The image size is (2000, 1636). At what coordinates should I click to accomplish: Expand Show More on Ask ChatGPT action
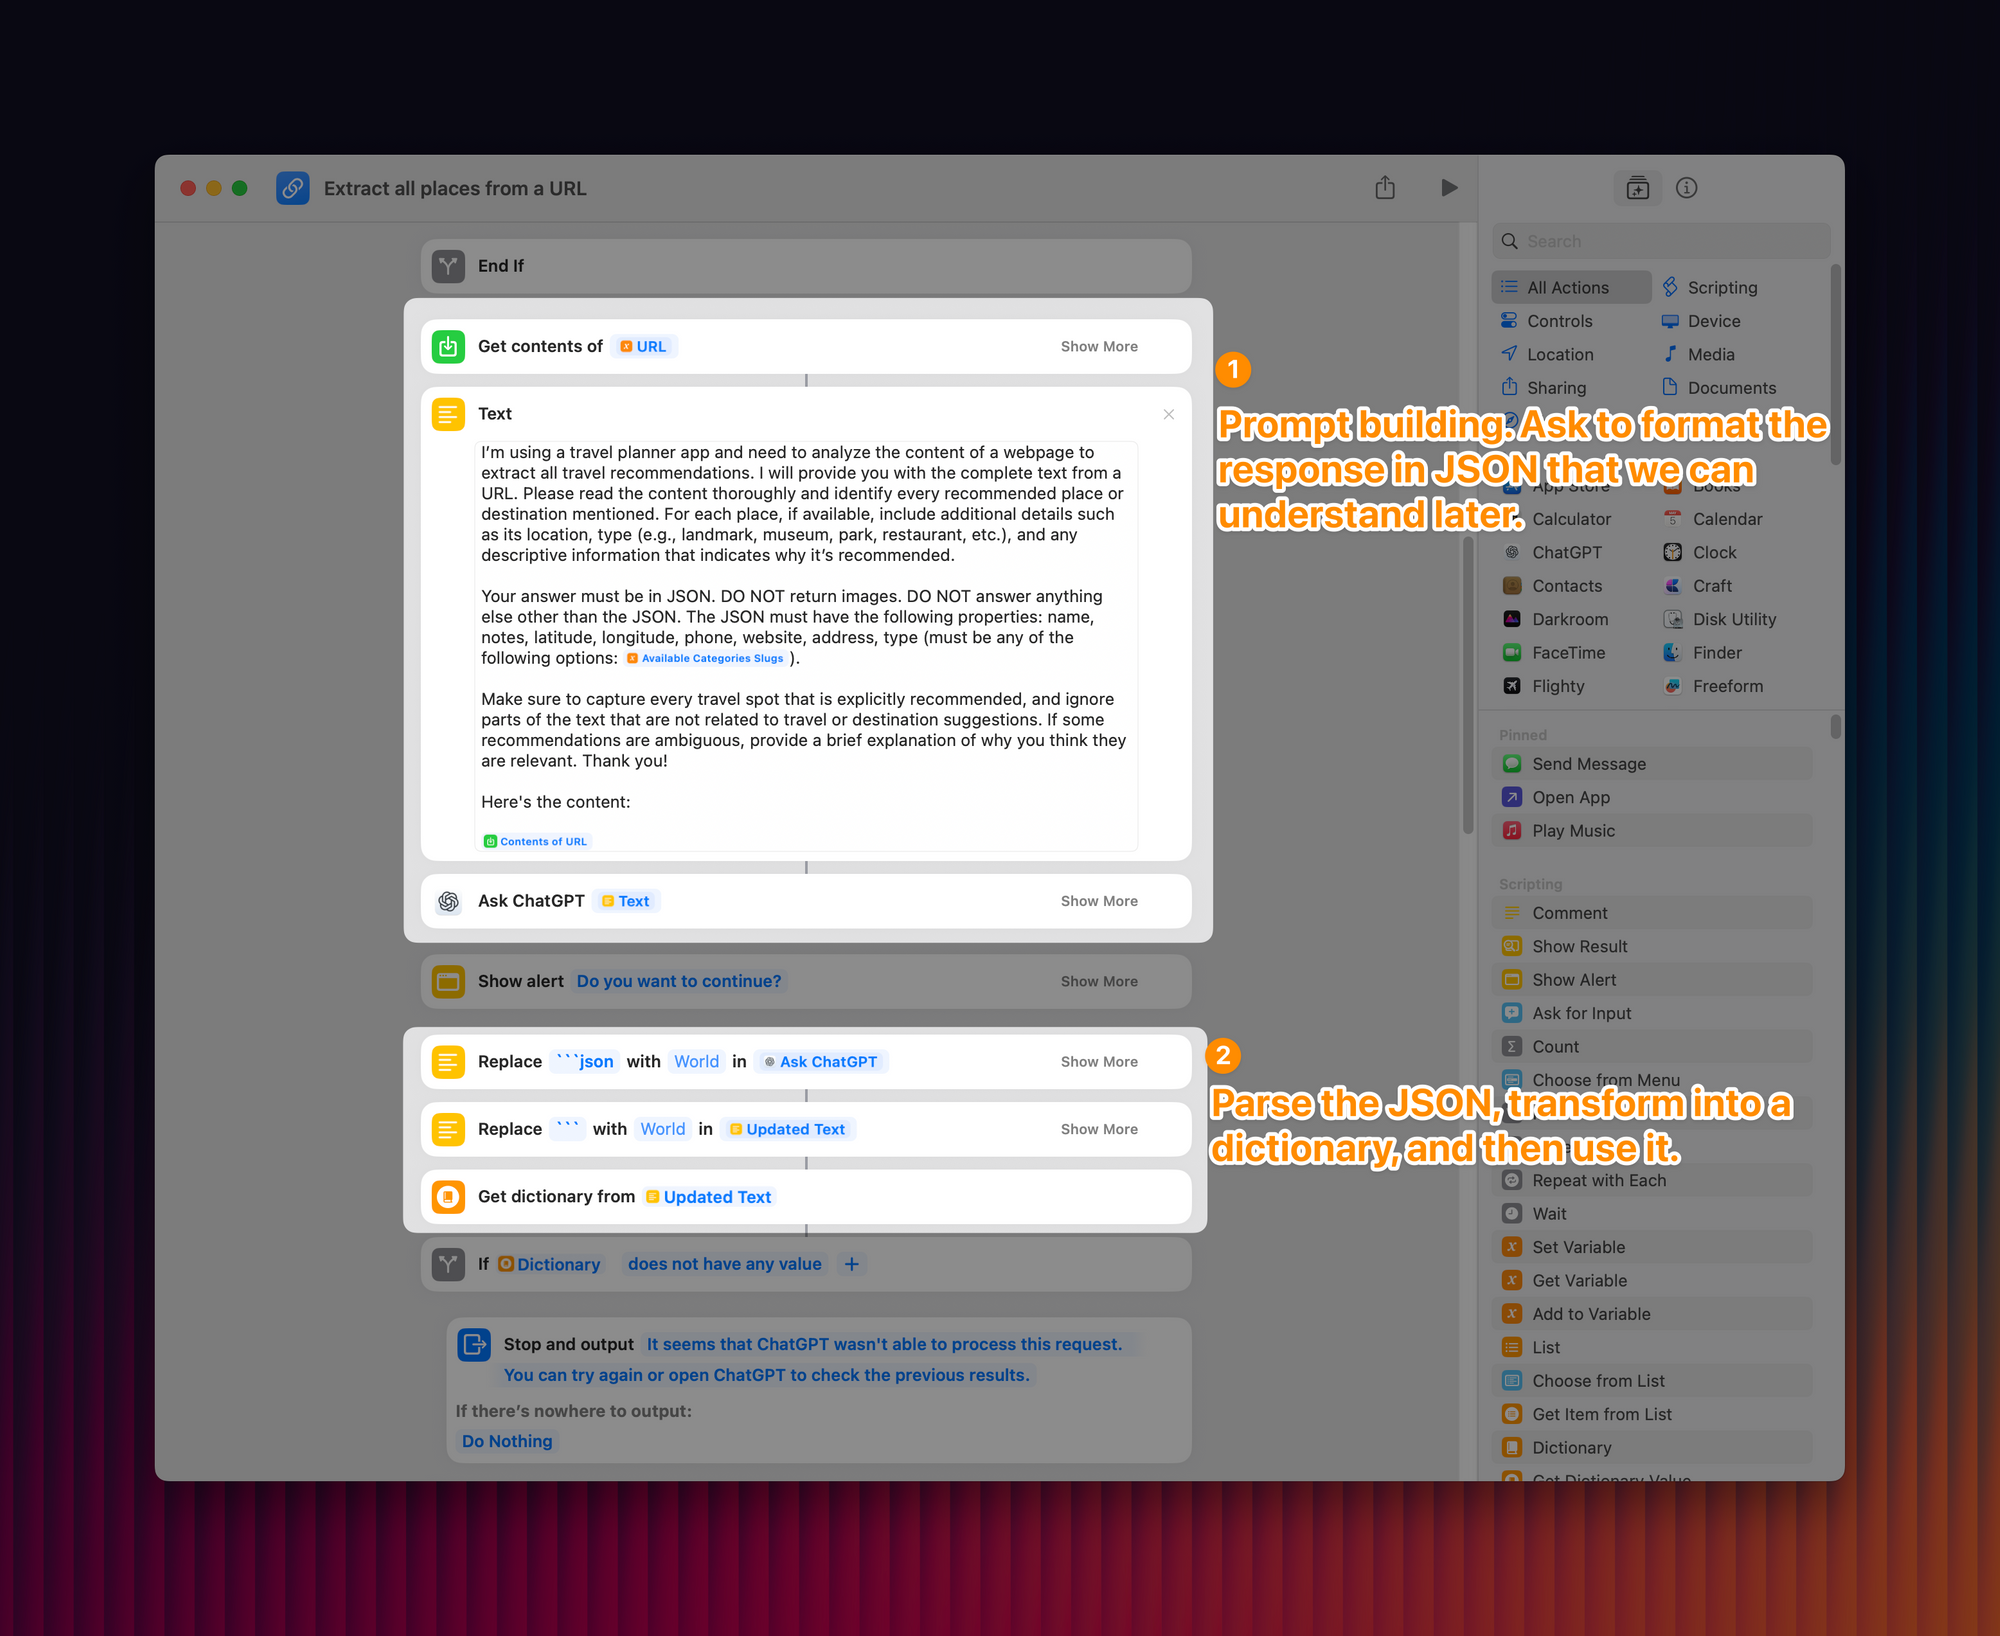[1099, 901]
